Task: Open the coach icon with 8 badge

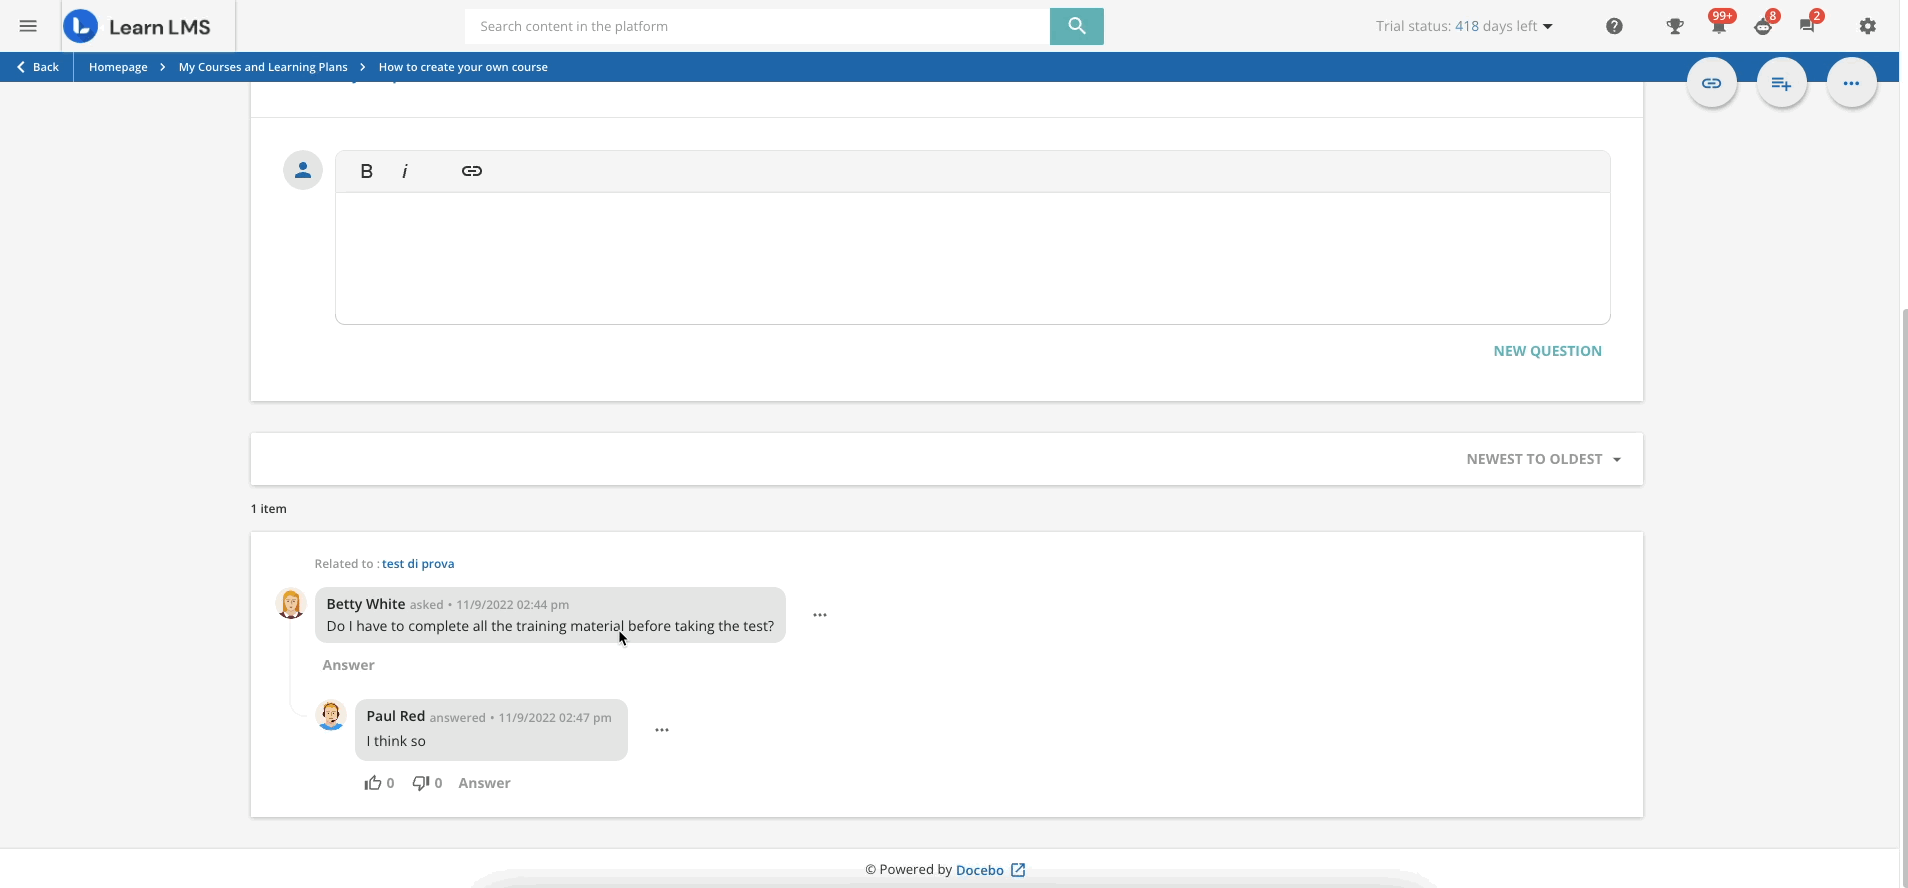Action: (x=1764, y=24)
